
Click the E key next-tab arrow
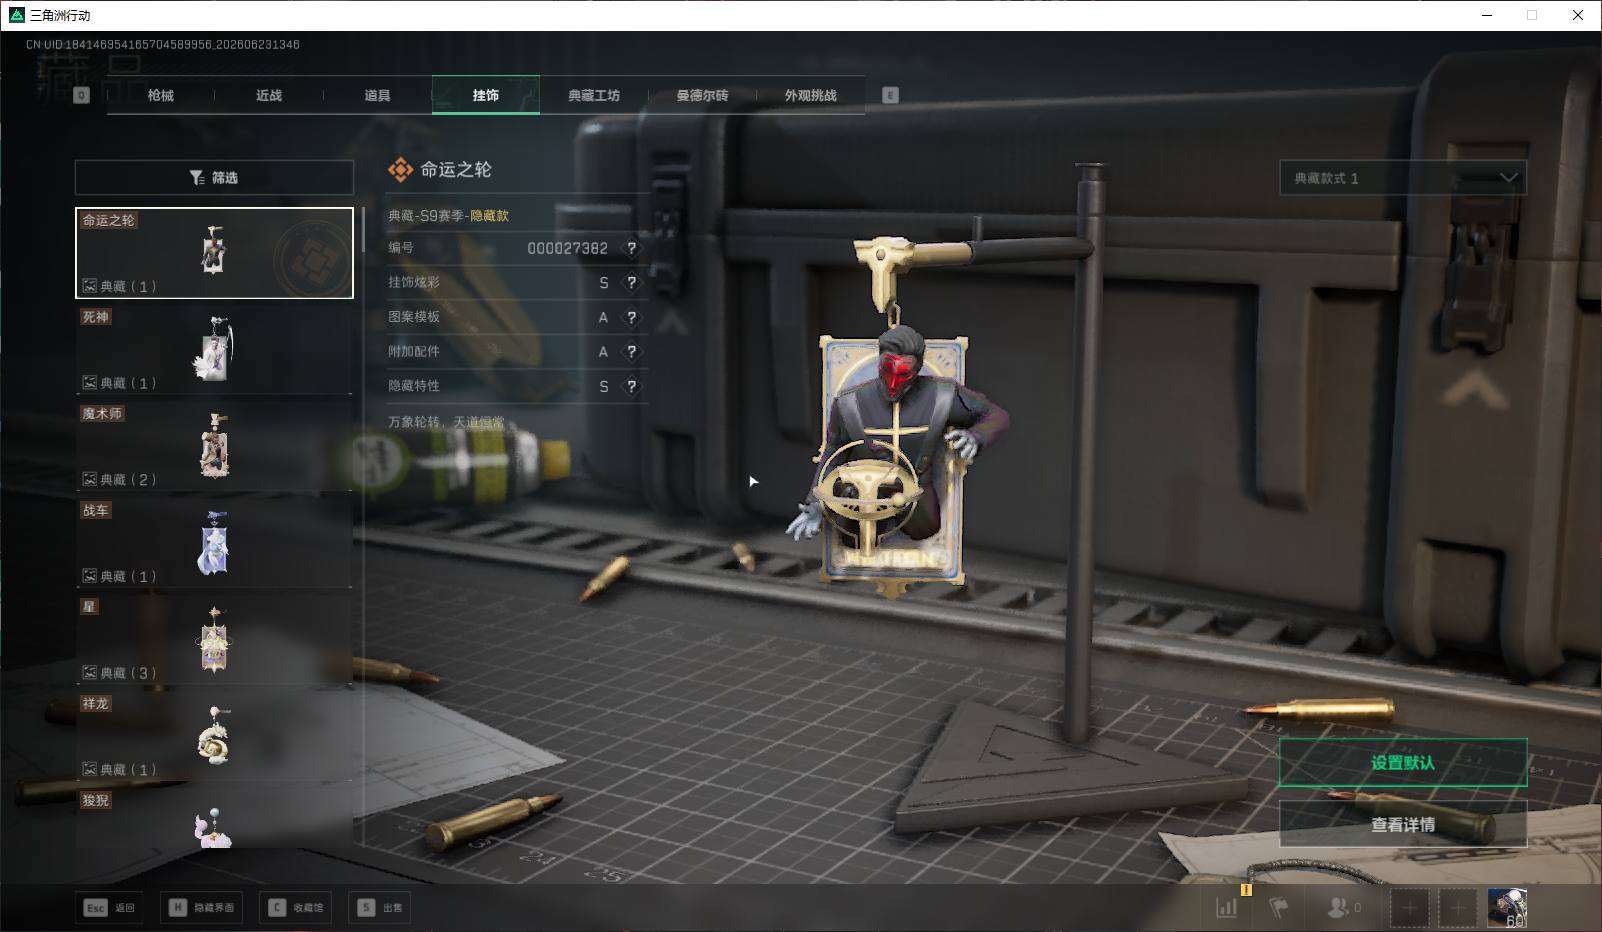(x=890, y=95)
